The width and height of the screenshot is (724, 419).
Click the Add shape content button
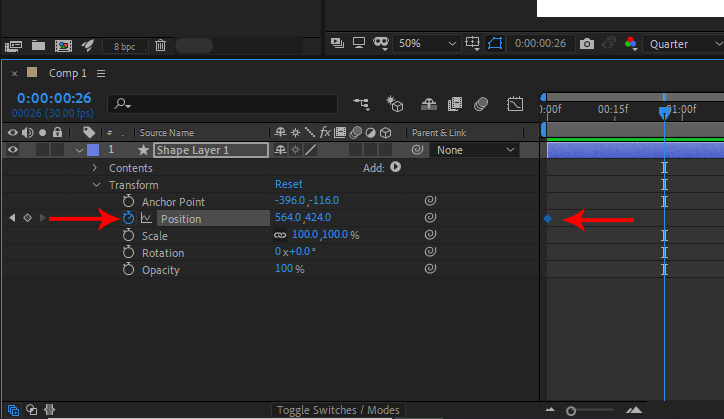395,167
